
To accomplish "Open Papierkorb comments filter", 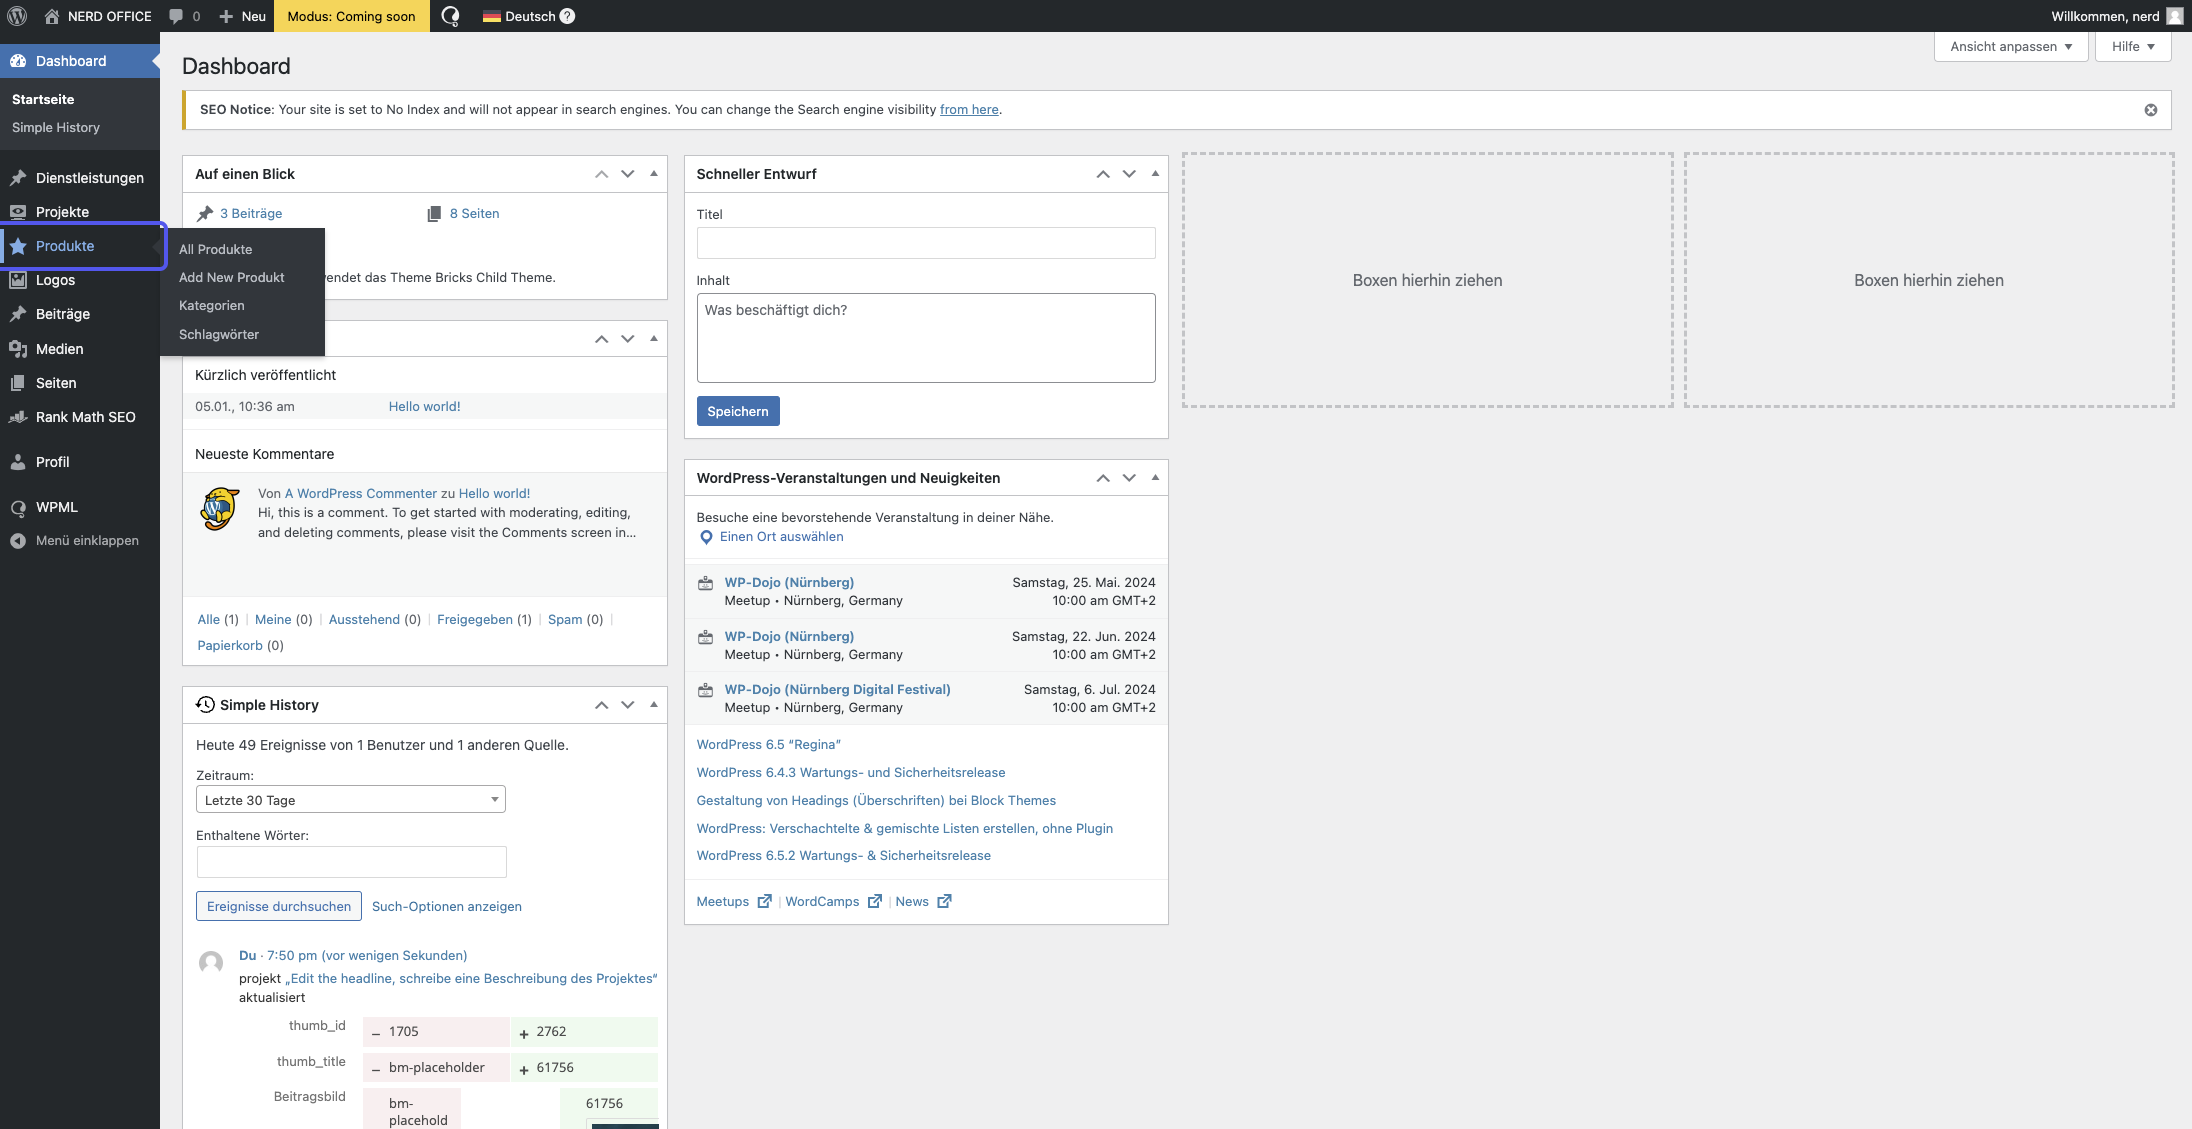I will coord(230,645).
